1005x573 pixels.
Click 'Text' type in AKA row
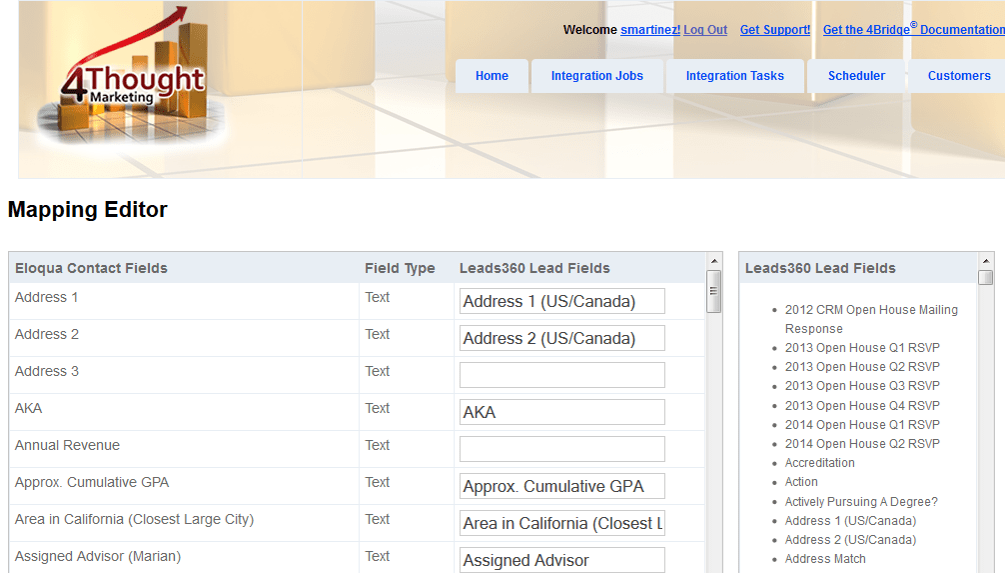tap(377, 408)
